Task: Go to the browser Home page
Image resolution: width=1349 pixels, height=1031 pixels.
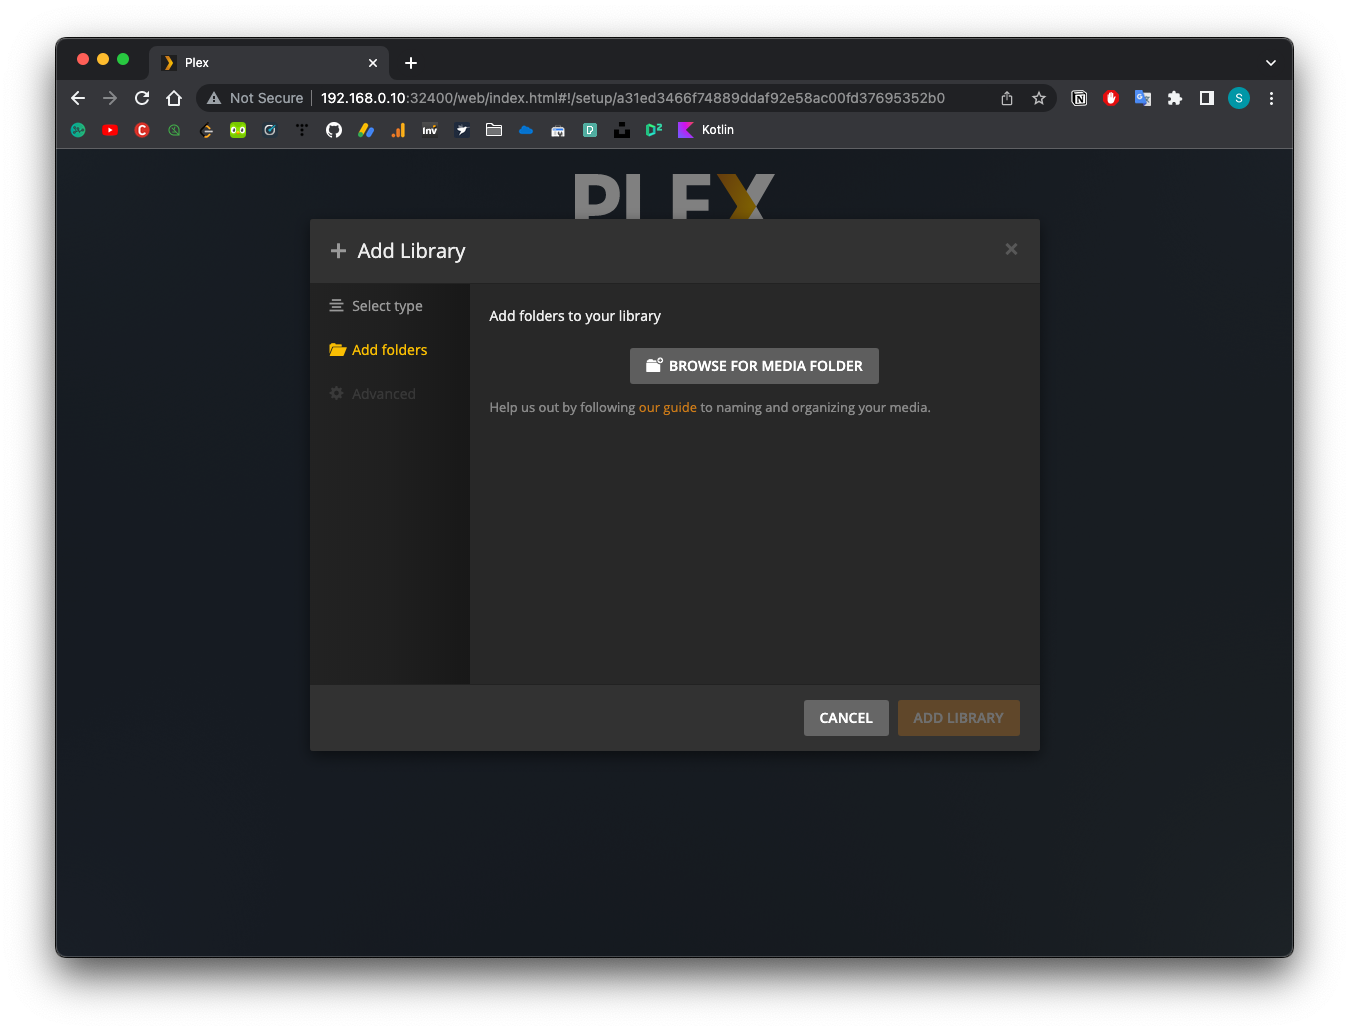Action: pyautogui.click(x=174, y=98)
